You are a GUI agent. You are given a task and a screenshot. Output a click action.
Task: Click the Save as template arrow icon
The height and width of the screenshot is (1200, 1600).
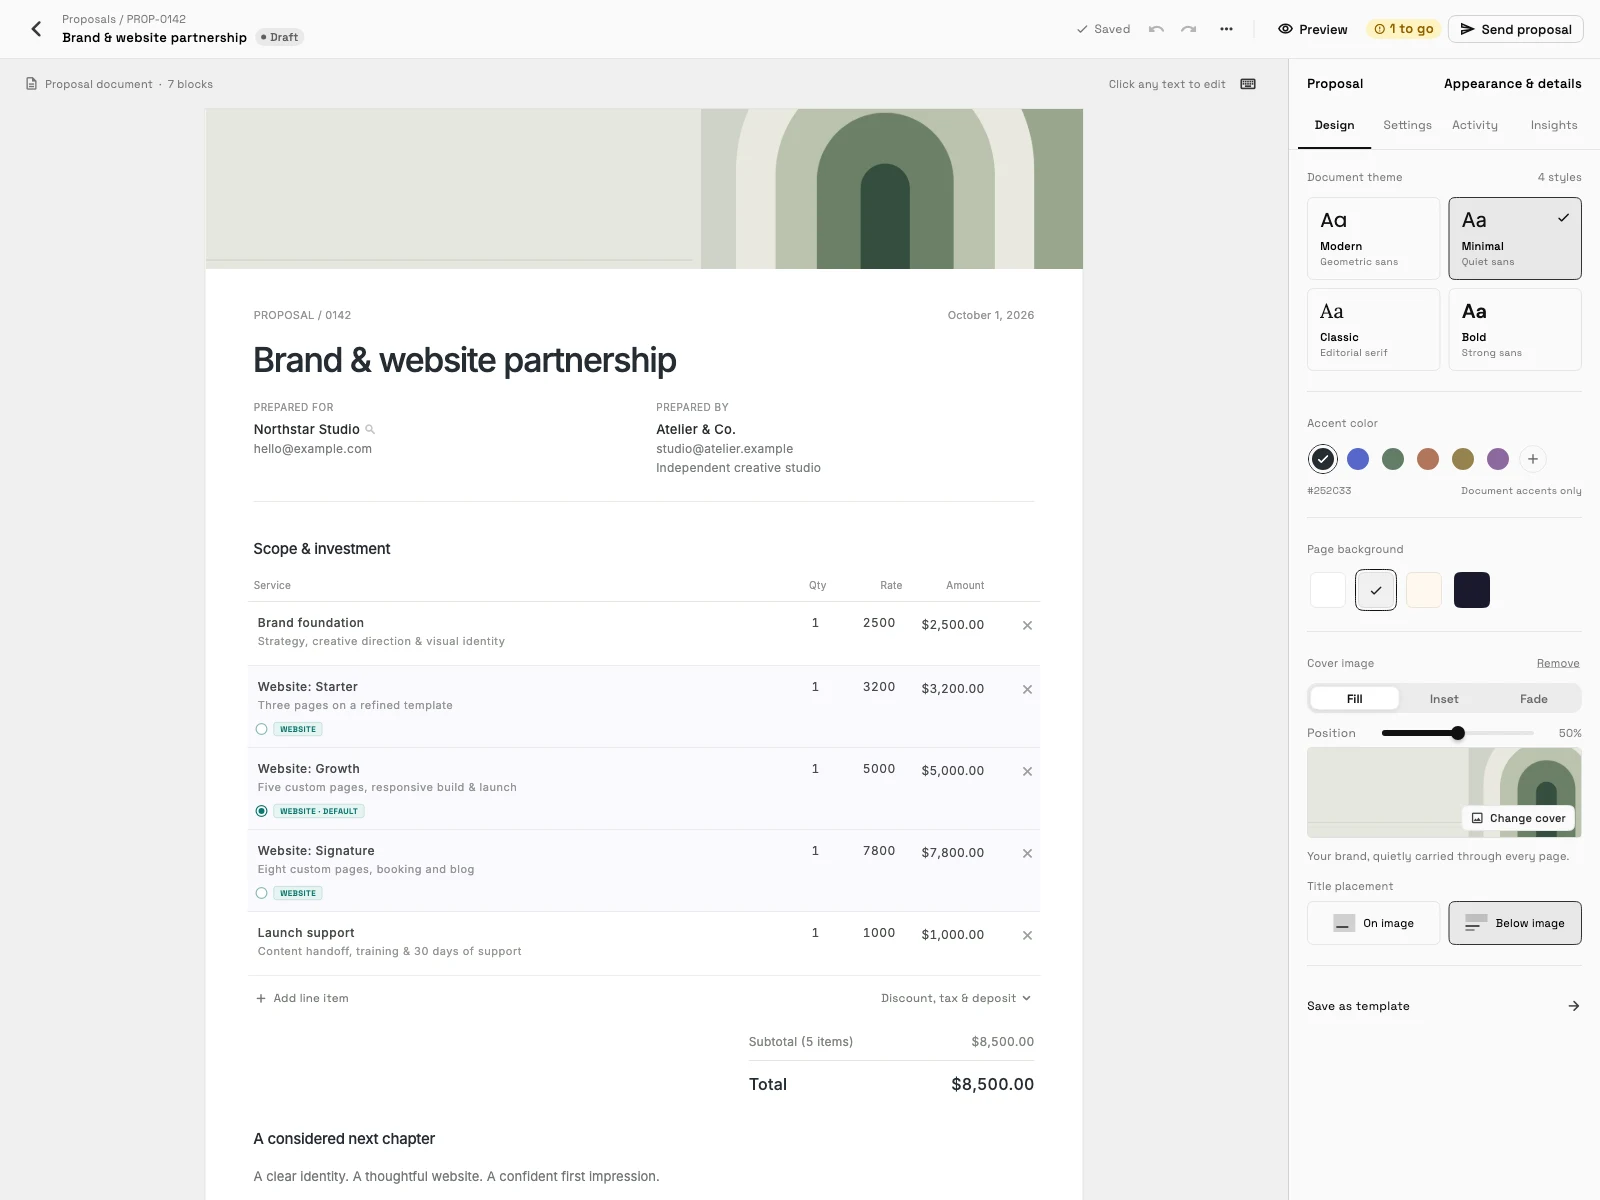(x=1573, y=1006)
